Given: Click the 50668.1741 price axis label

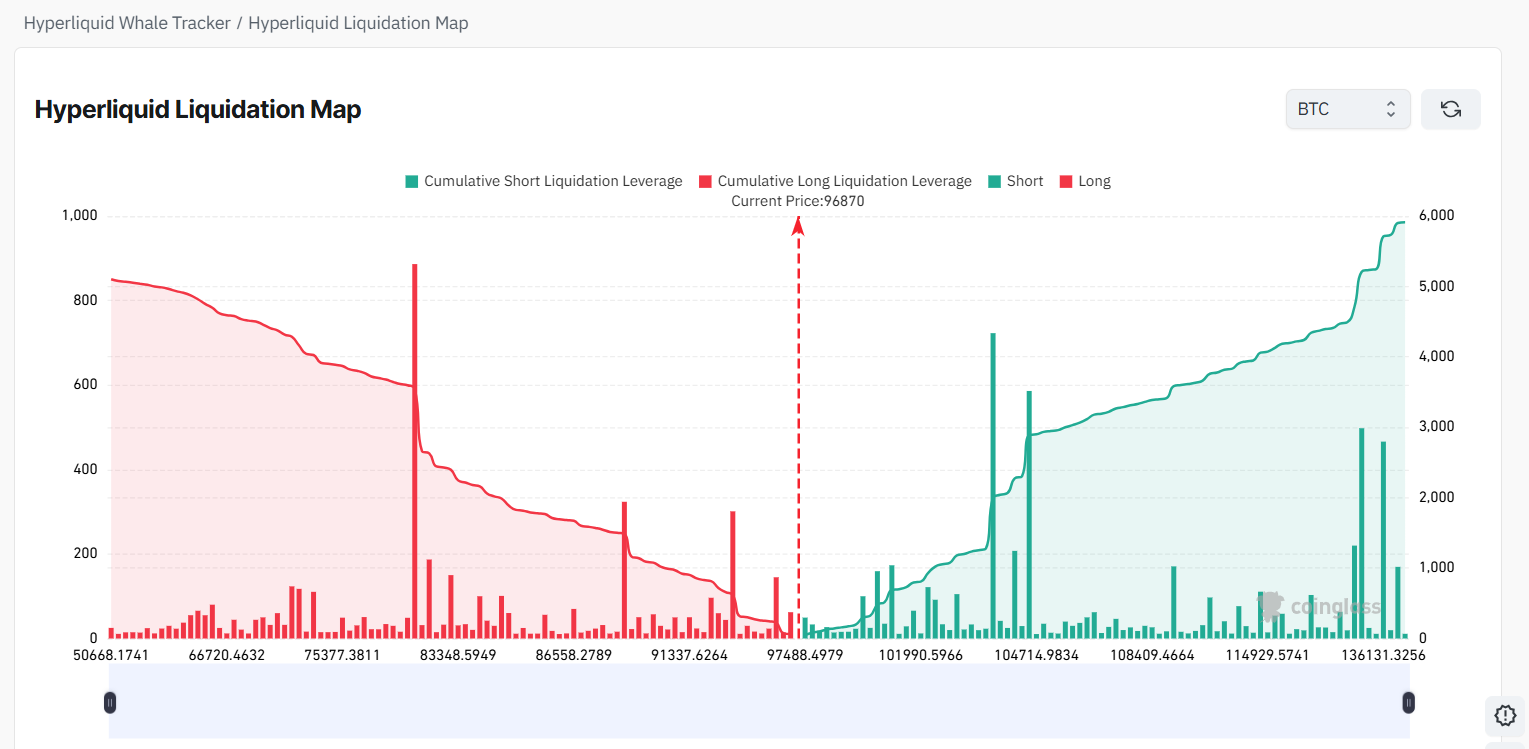Looking at the screenshot, I should 113,655.
